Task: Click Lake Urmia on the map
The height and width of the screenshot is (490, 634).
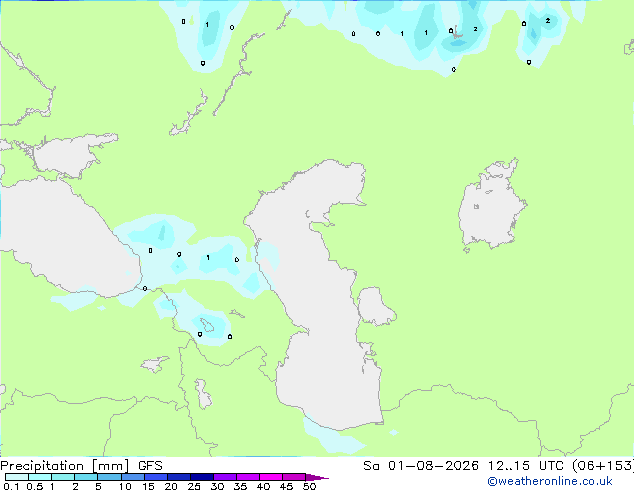Action: [x=203, y=394]
